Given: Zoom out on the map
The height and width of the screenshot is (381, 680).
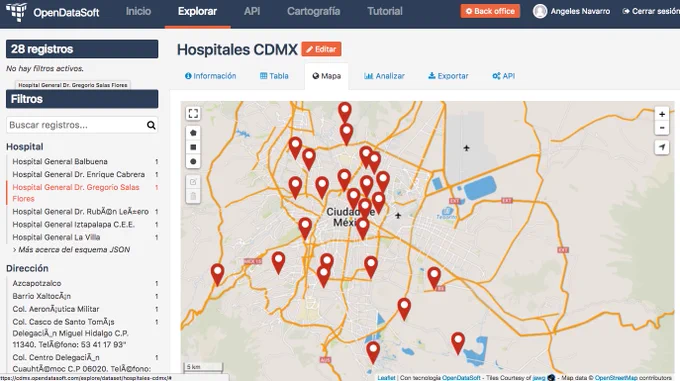Looking at the screenshot, I should (x=662, y=128).
